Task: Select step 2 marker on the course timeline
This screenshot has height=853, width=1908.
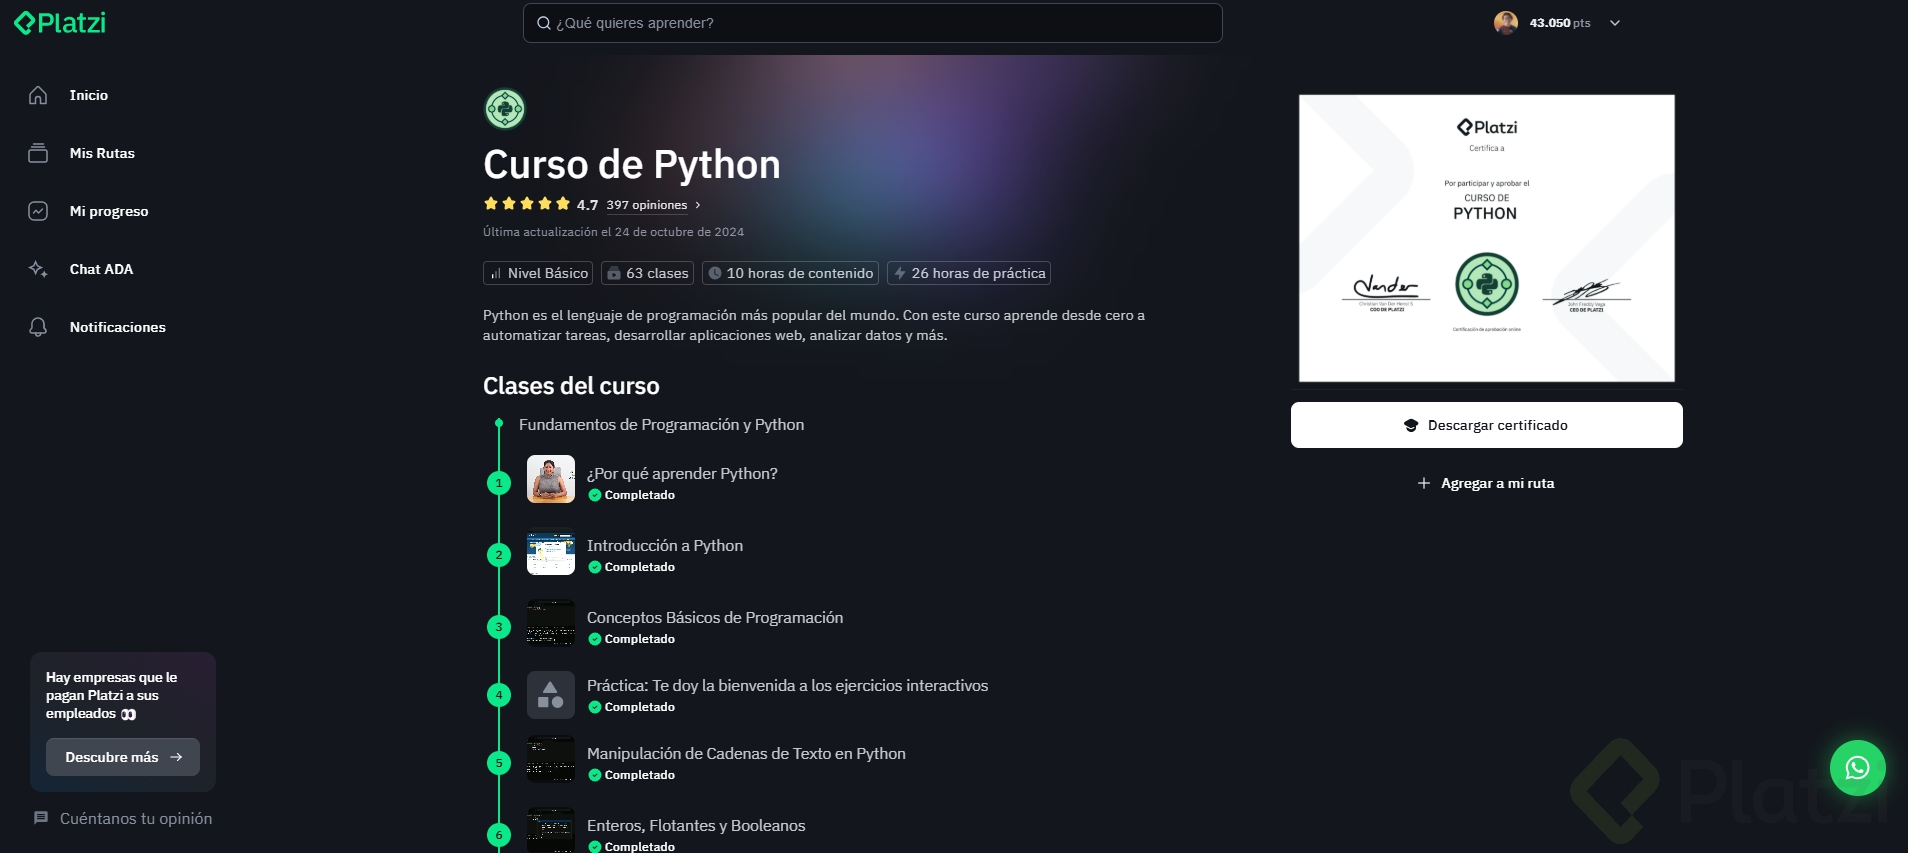Action: pyautogui.click(x=499, y=555)
